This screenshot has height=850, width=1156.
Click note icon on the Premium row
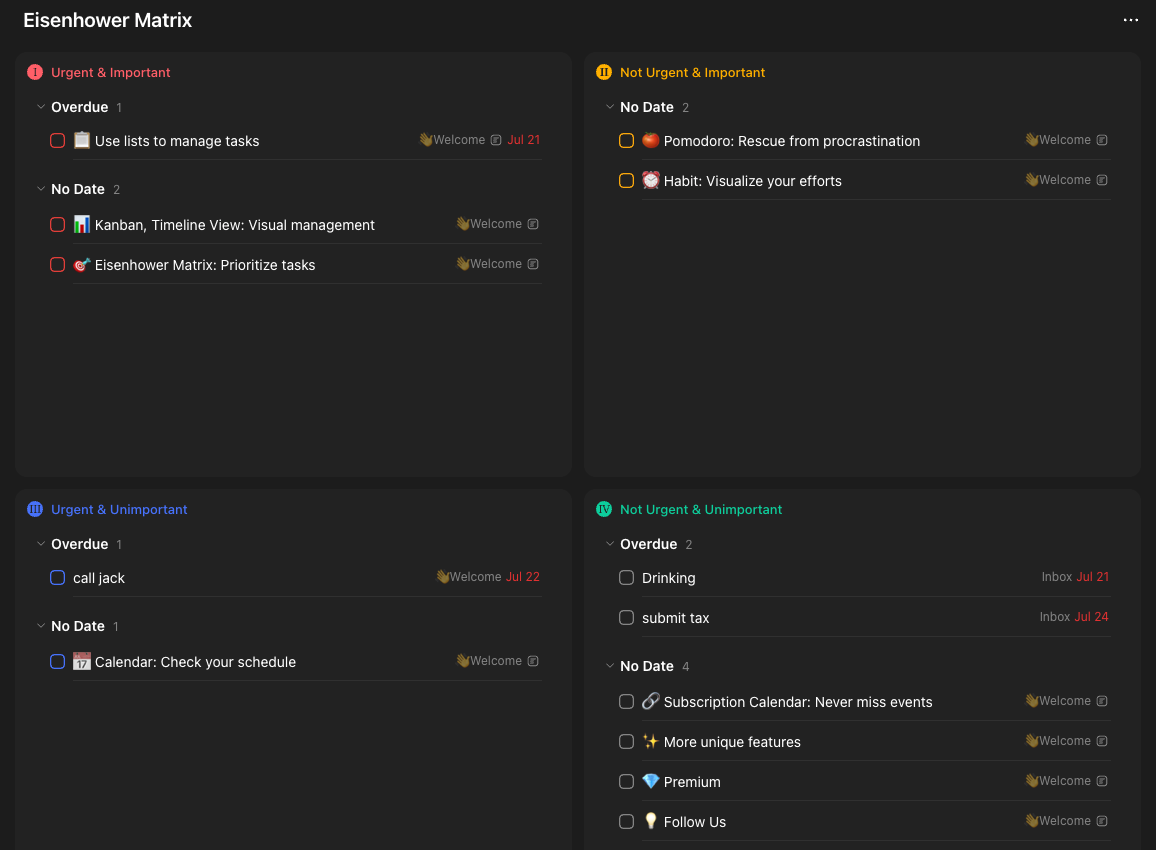pyautogui.click(x=1102, y=781)
